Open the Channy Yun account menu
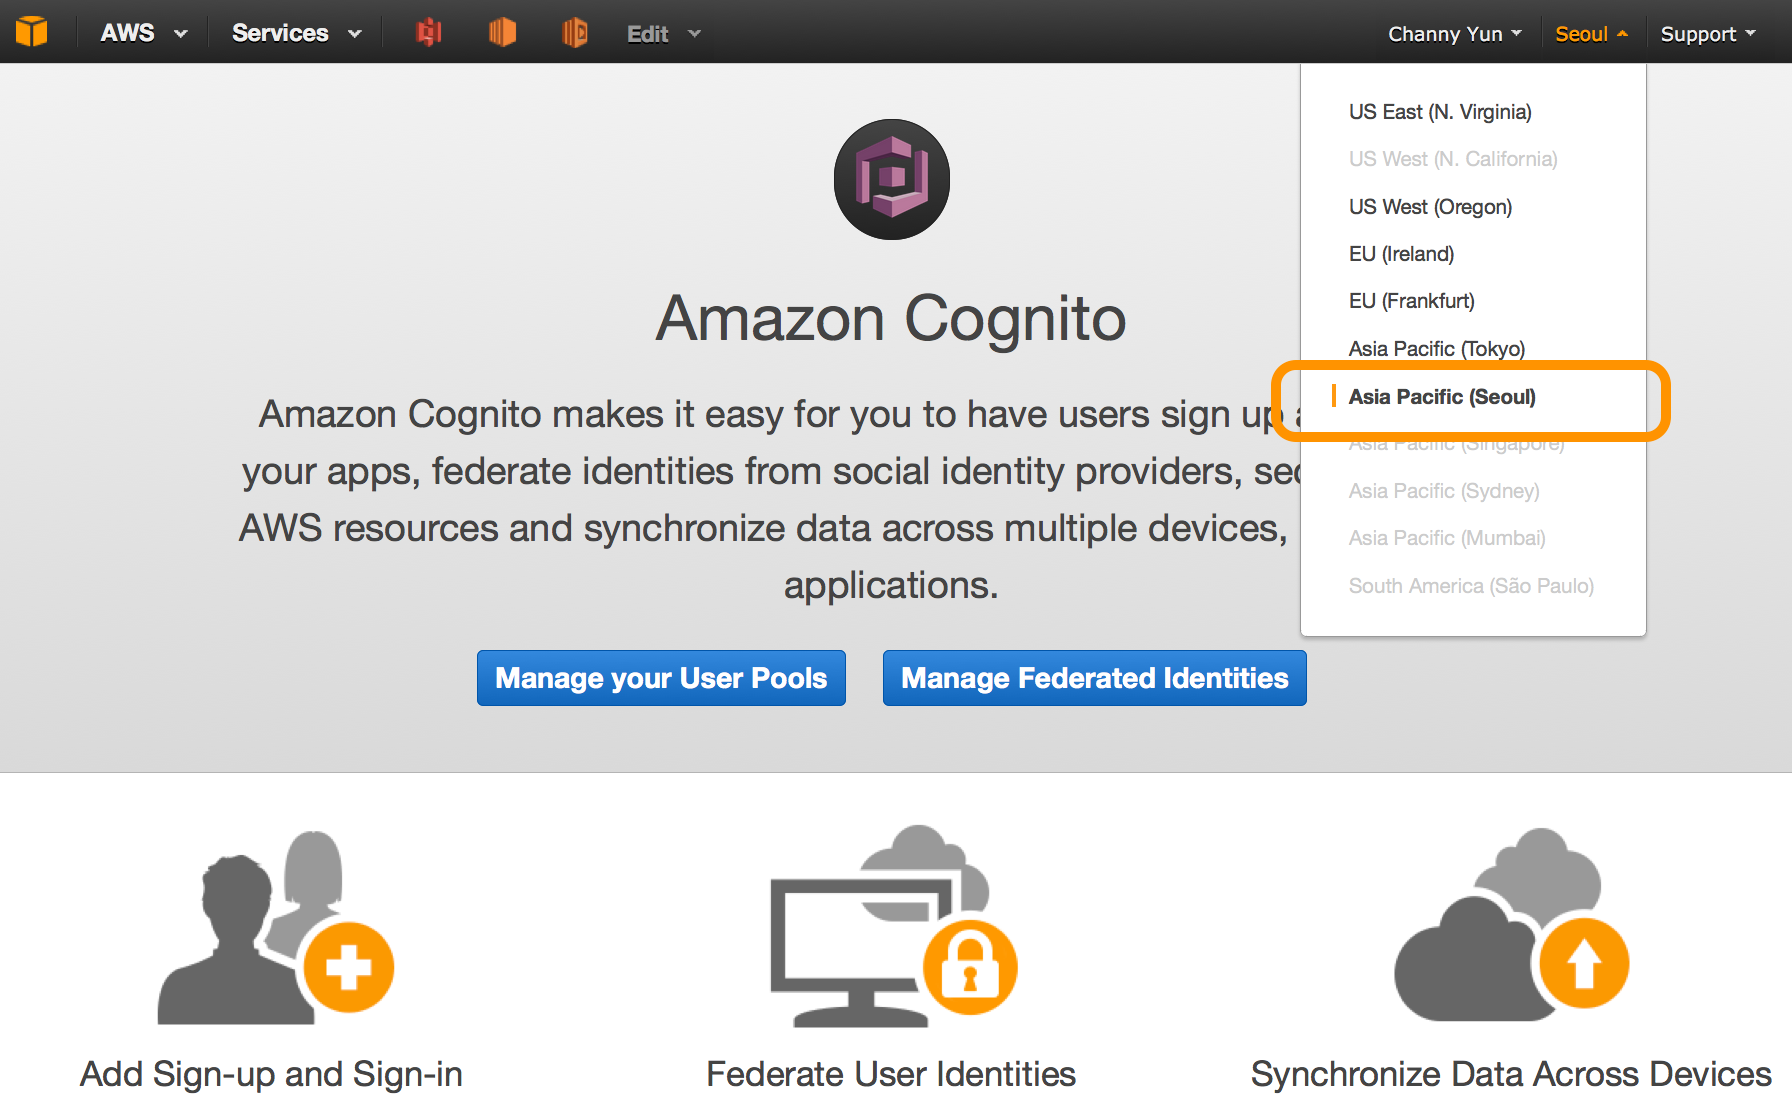This screenshot has height=1114, width=1792. 1455,34
